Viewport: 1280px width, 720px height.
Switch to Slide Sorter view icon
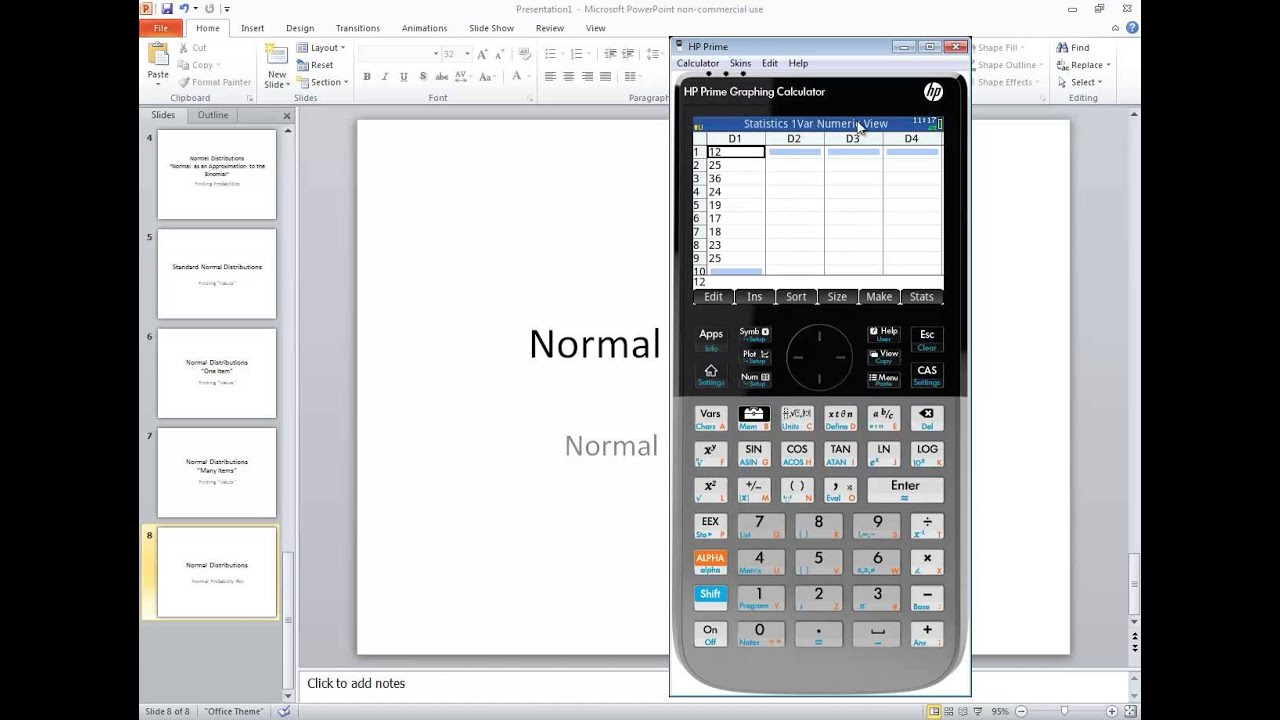coord(949,711)
